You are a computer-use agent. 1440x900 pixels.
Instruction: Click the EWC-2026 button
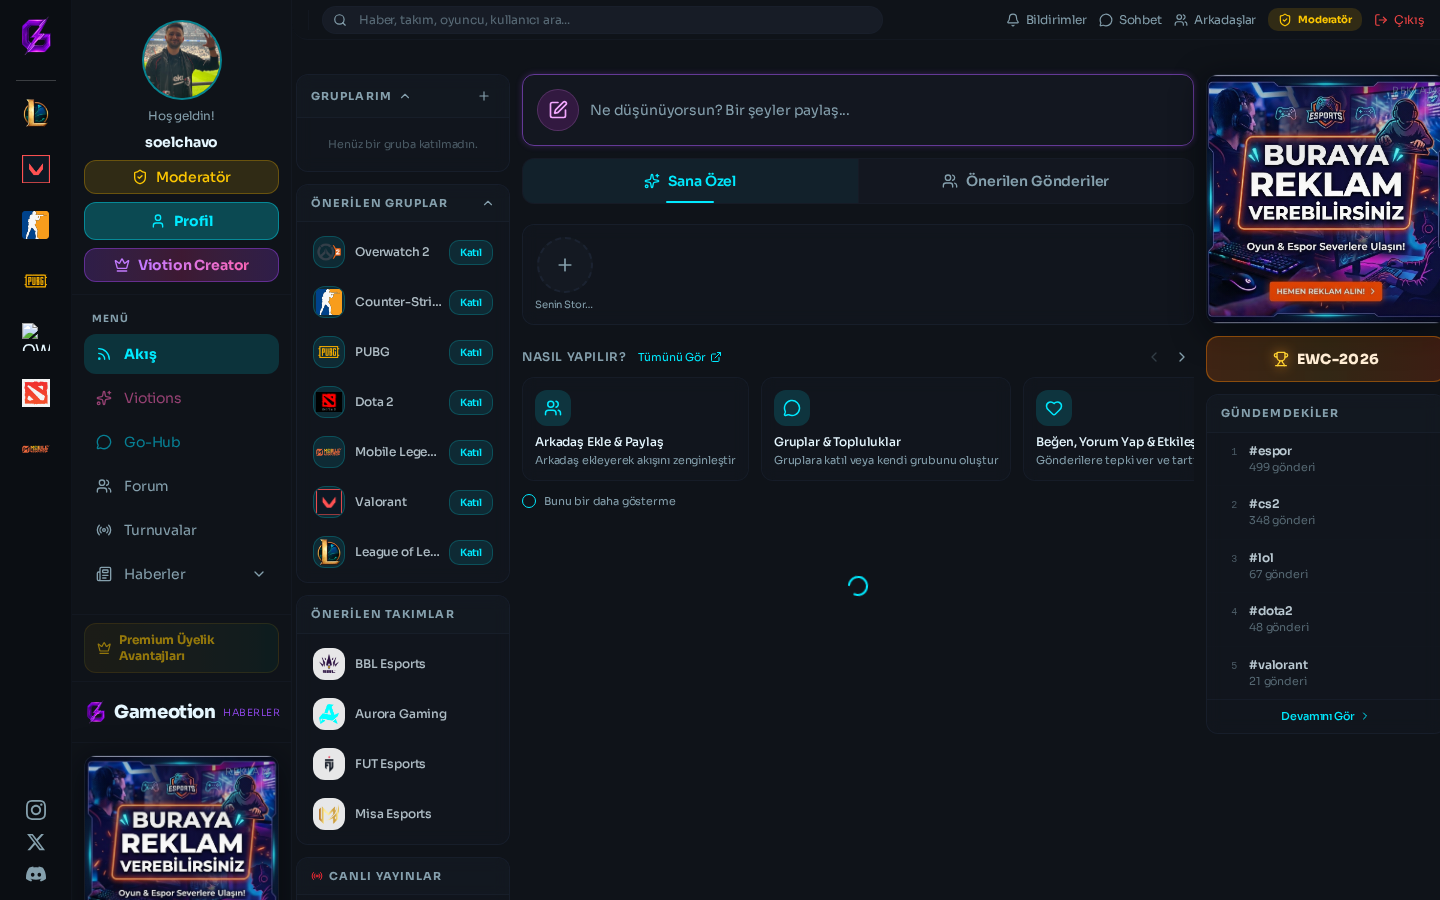click(1324, 359)
